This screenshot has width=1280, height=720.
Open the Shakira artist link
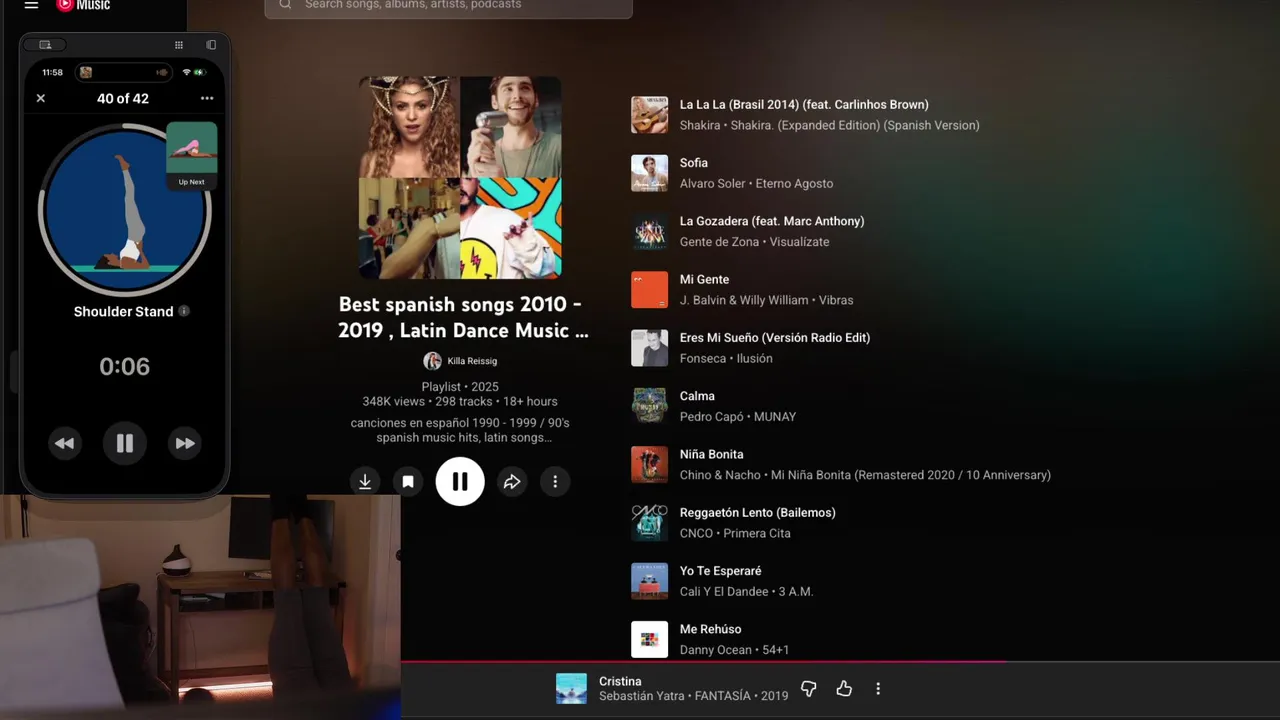700,126
